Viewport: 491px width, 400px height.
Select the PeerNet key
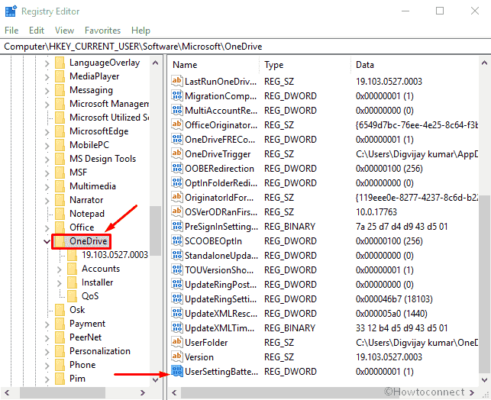point(85,337)
